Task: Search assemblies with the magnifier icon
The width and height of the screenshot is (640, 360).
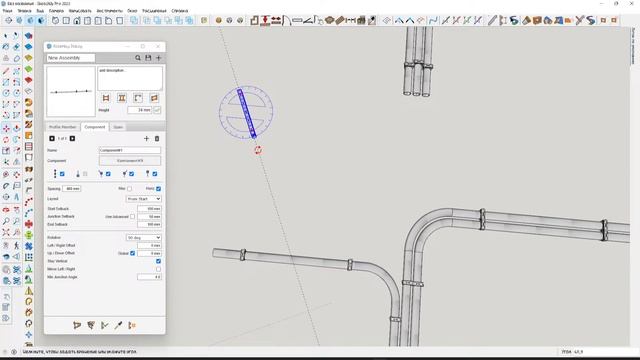Action: 138,58
